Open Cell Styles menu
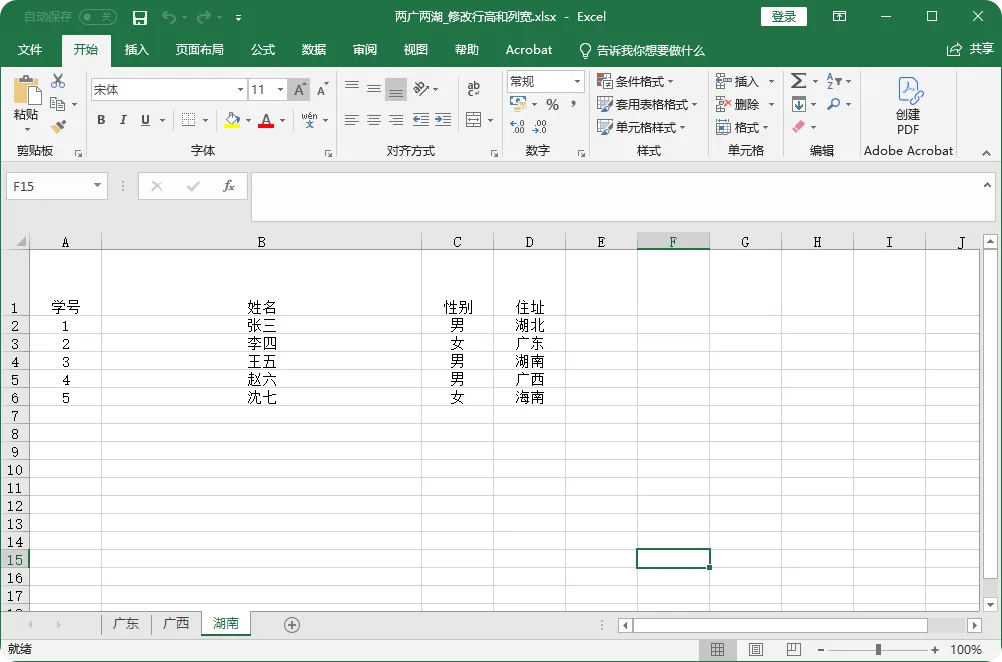1002x662 pixels. 641,127
